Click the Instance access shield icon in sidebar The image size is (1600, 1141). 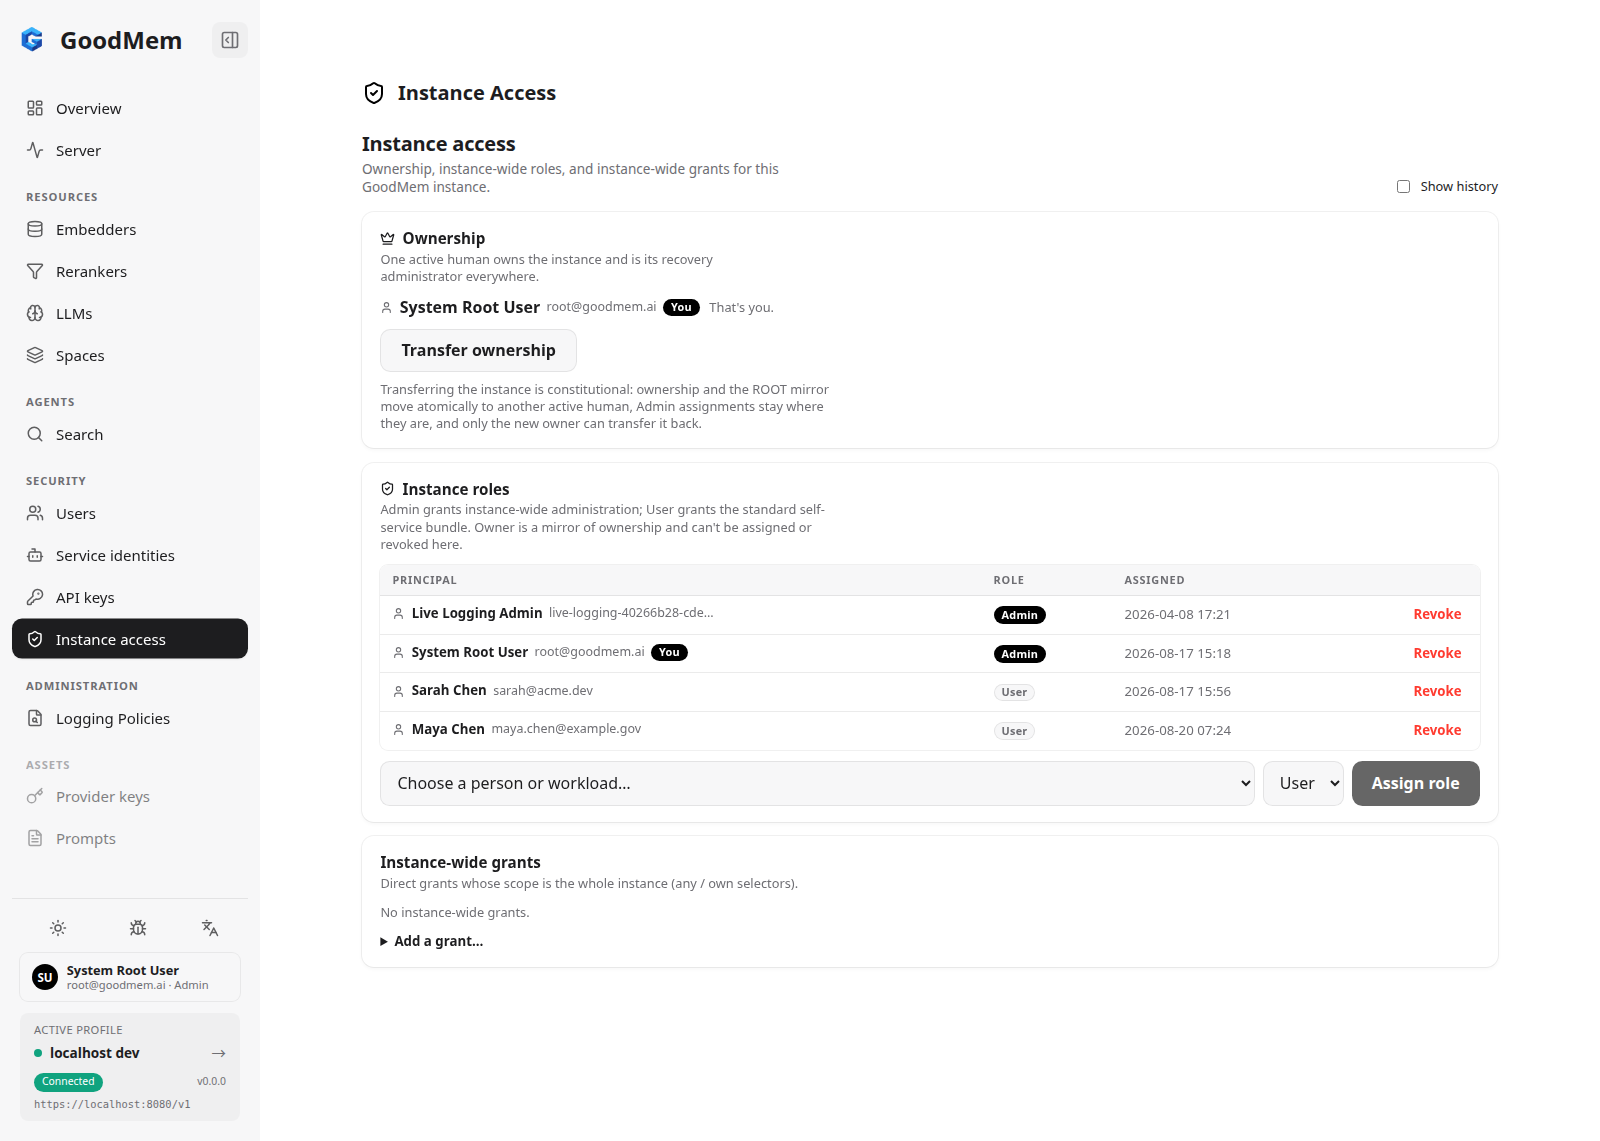click(x=35, y=639)
